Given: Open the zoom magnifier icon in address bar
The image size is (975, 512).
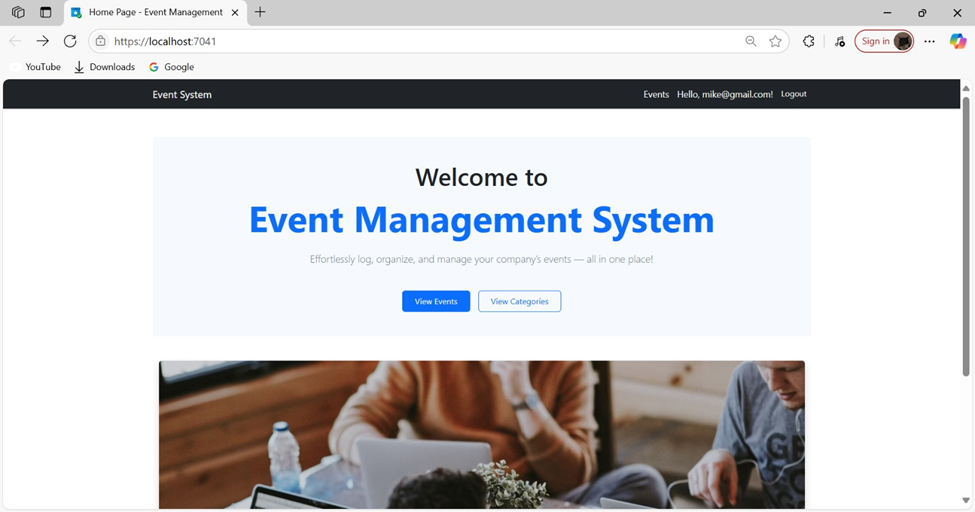Looking at the screenshot, I should point(751,41).
